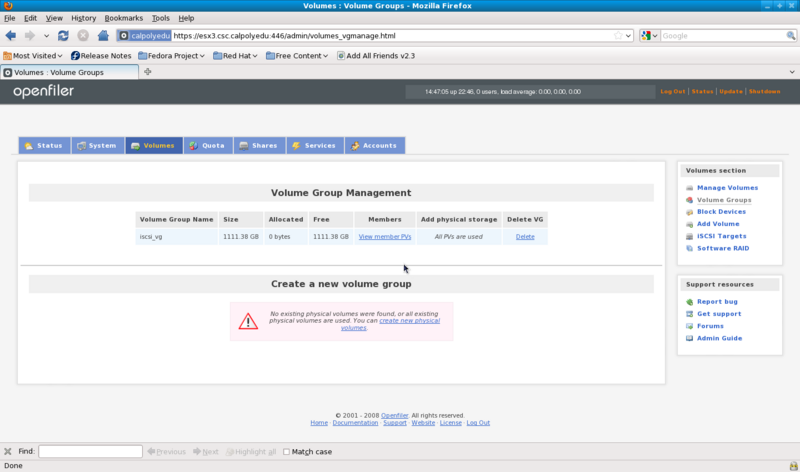Expand the address bar URL dropdown
Screen dimensions: 800x472
point(629,36)
